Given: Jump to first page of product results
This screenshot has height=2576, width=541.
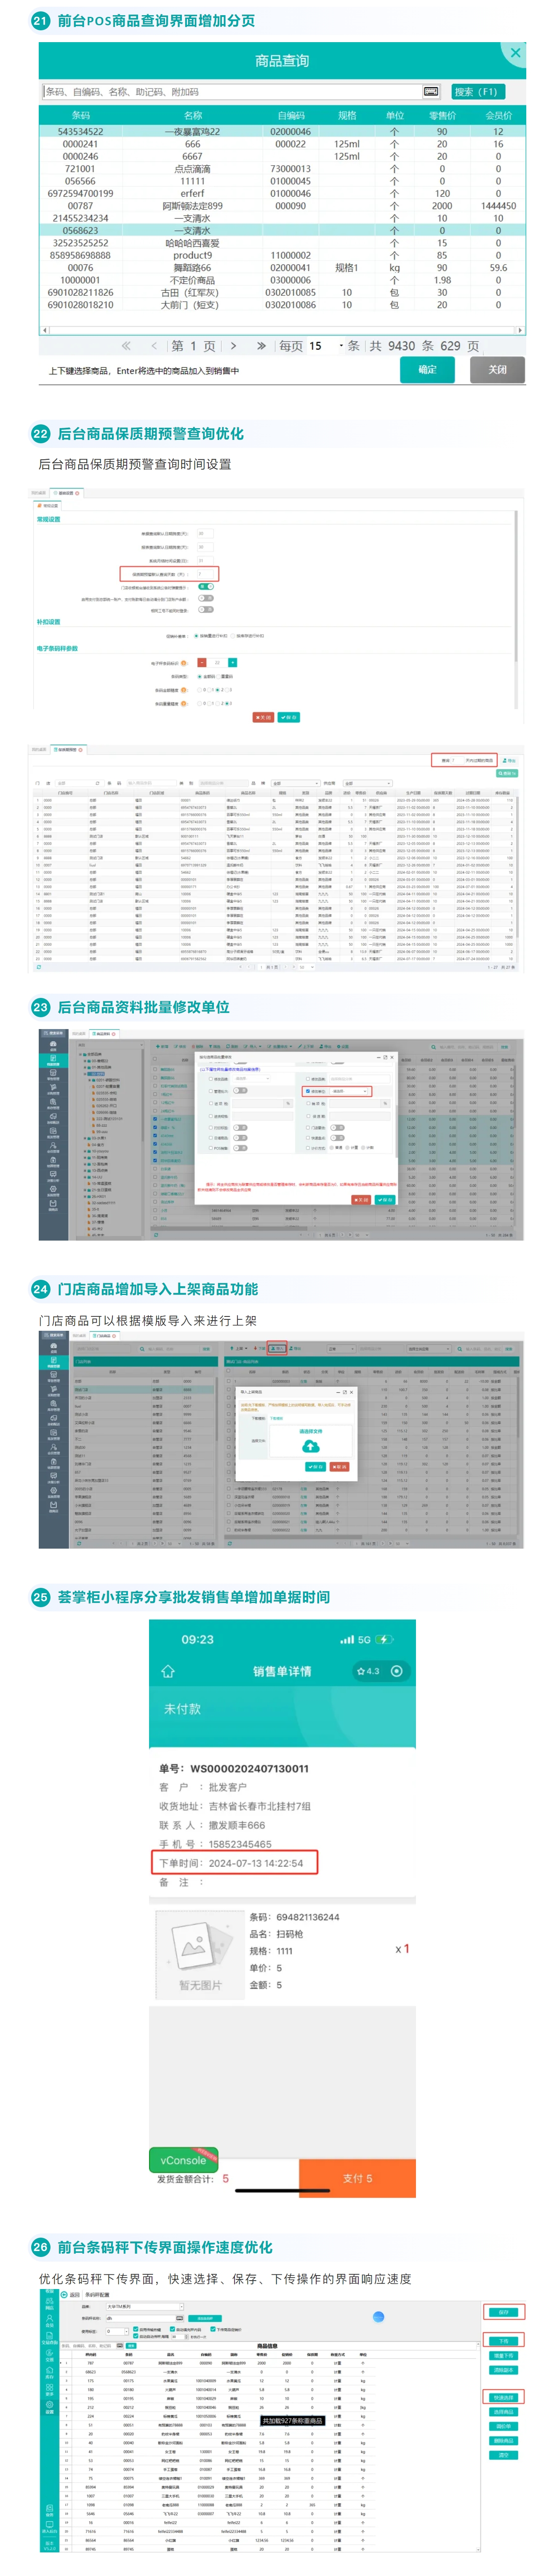Looking at the screenshot, I should (x=126, y=346).
